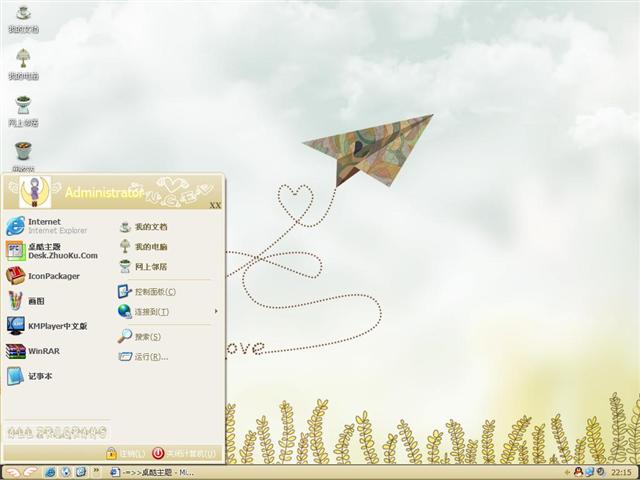Click the network globe tray icon
Image resolution: width=640 pixels, height=480 pixels.
click(x=589, y=472)
